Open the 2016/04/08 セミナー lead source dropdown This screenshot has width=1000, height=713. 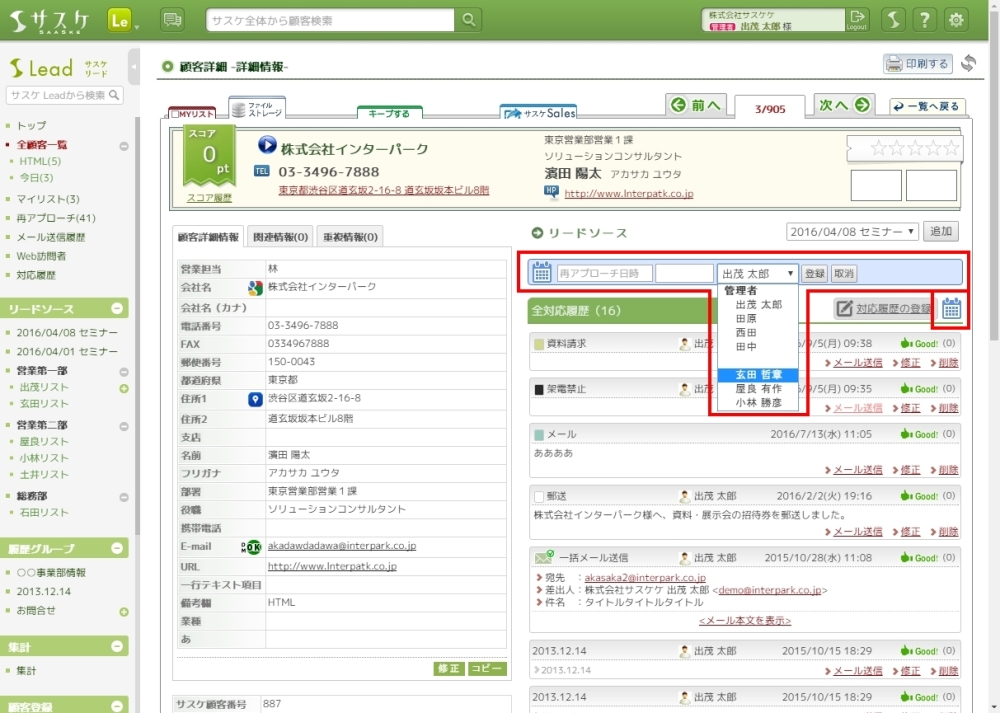pos(852,232)
